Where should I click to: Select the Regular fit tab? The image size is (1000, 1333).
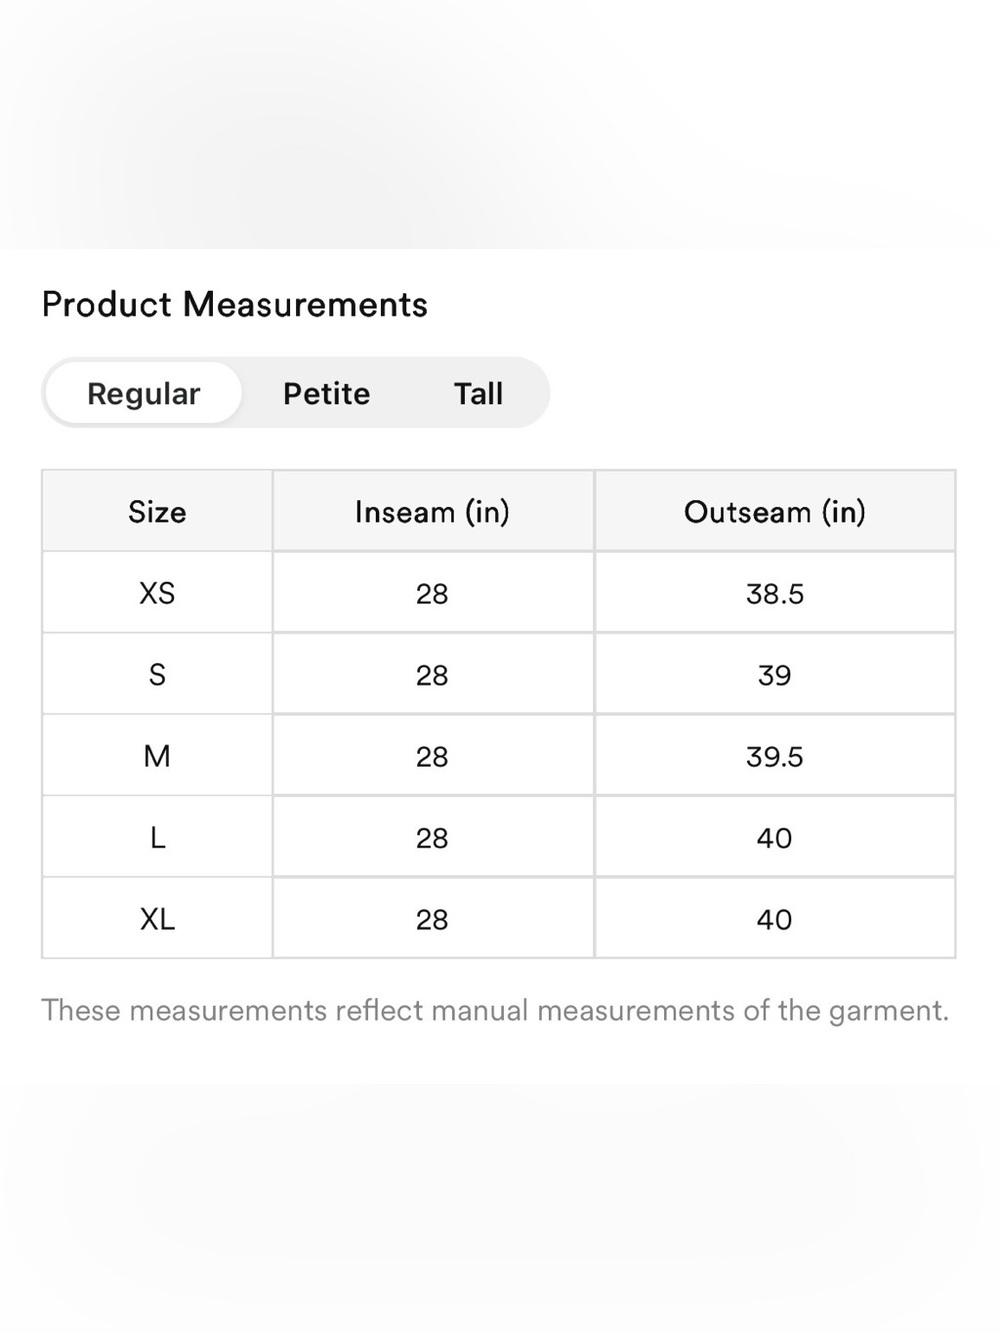[x=143, y=393]
